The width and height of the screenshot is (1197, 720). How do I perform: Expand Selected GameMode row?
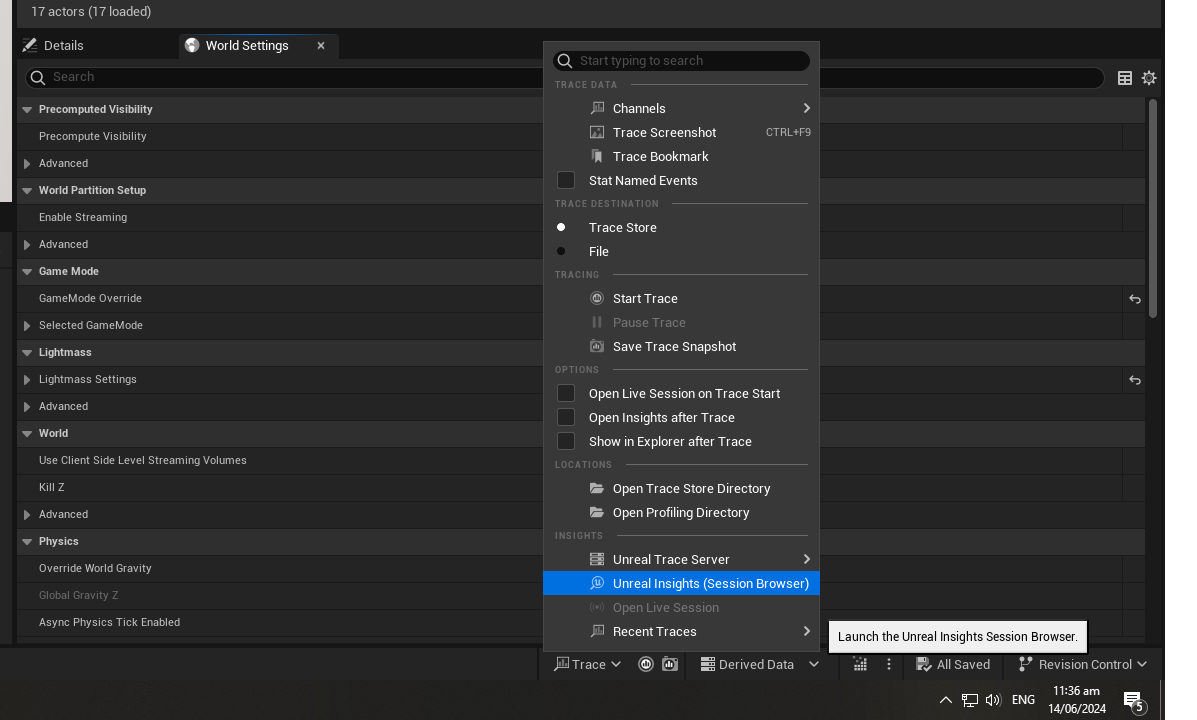click(x=27, y=326)
